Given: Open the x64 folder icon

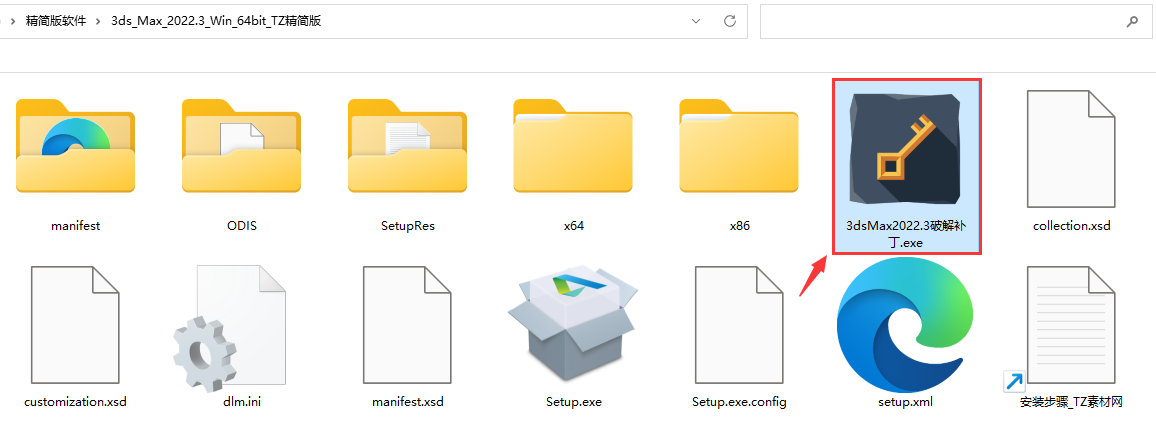Looking at the screenshot, I should coord(573,146).
